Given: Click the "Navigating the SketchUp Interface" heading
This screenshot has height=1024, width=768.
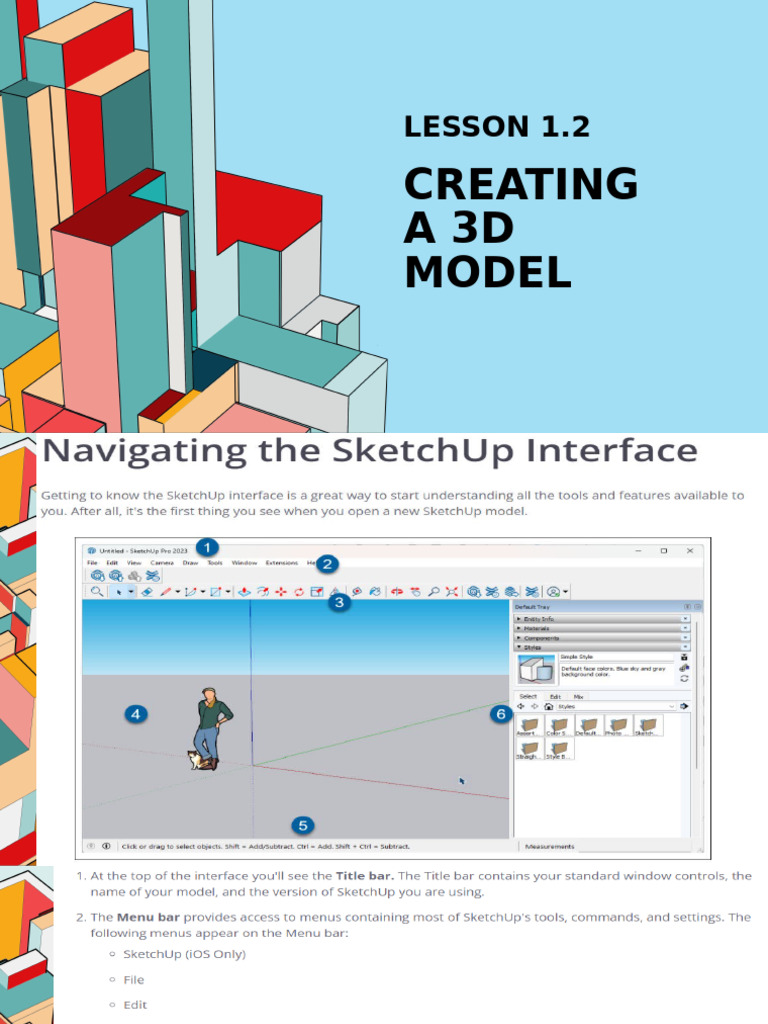Looking at the screenshot, I should click(x=370, y=451).
